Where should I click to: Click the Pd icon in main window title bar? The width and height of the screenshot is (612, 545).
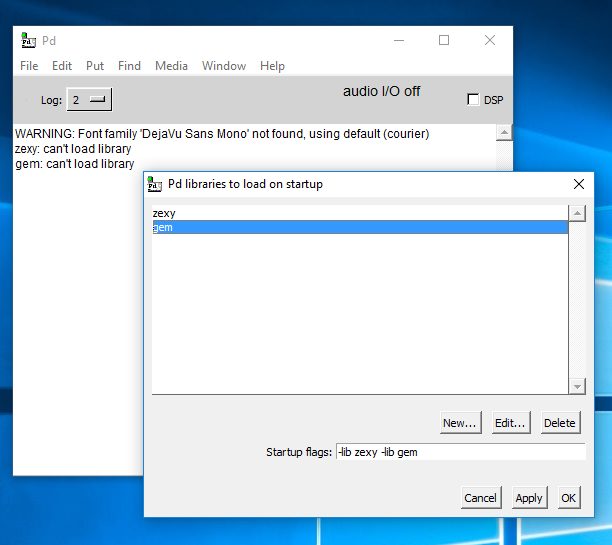pos(28,41)
